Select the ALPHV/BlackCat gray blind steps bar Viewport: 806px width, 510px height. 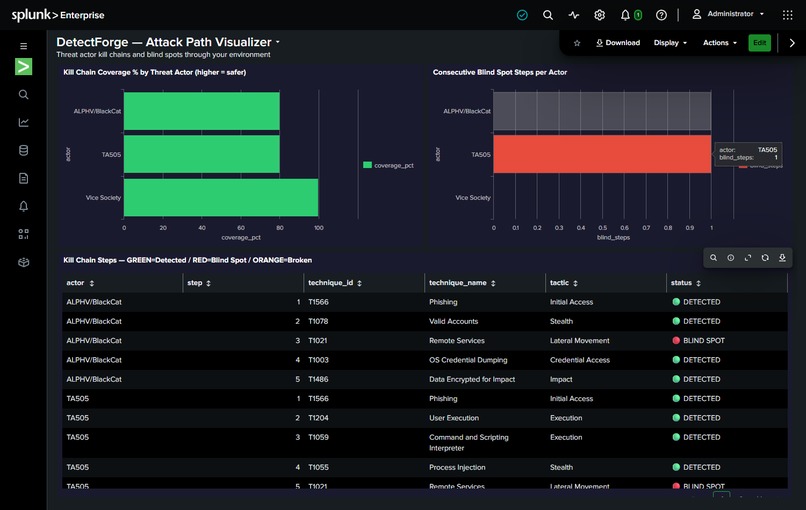coord(602,111)
